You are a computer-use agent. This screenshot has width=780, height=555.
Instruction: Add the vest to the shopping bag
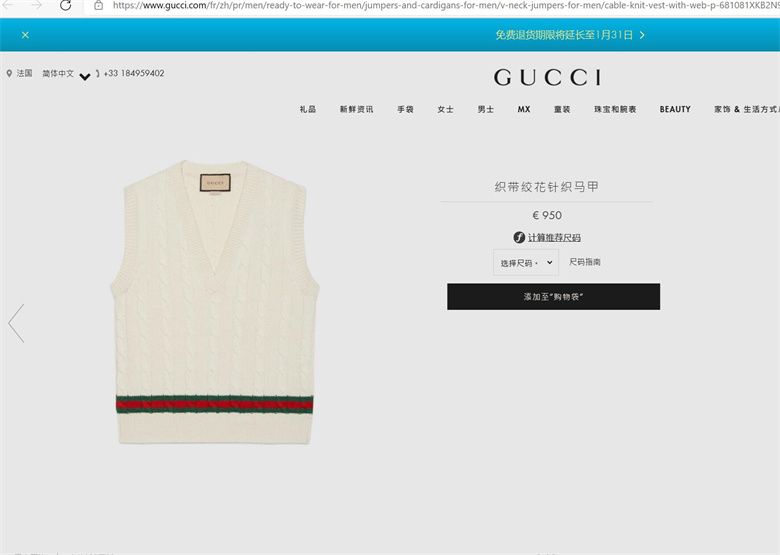pos(554,297)
